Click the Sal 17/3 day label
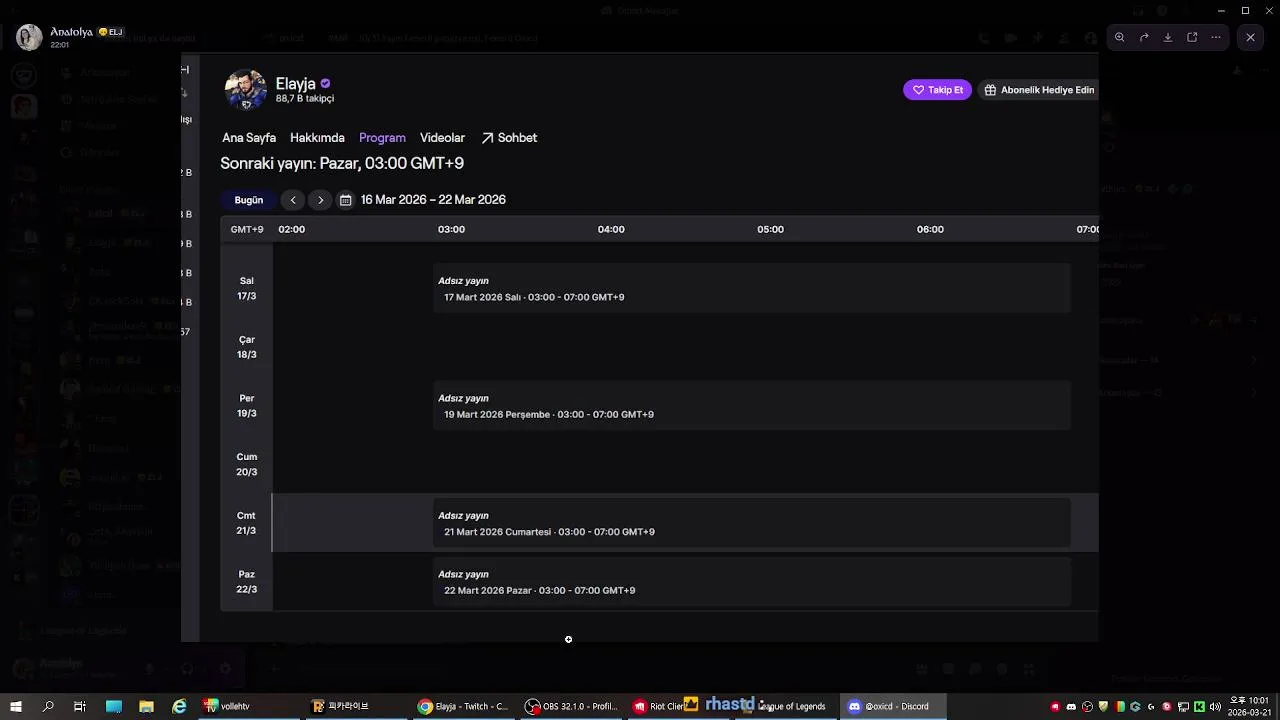The height and width of the screenshot is (720, 1280). click(246, 289)
